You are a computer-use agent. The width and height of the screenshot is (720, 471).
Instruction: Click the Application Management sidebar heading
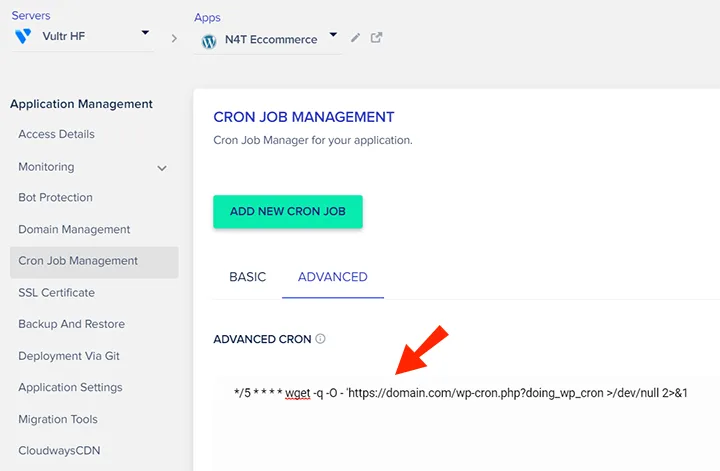81,104
